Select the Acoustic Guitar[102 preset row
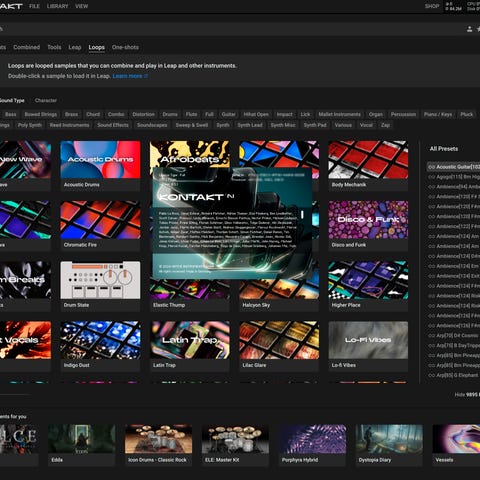 click(454, 167)
